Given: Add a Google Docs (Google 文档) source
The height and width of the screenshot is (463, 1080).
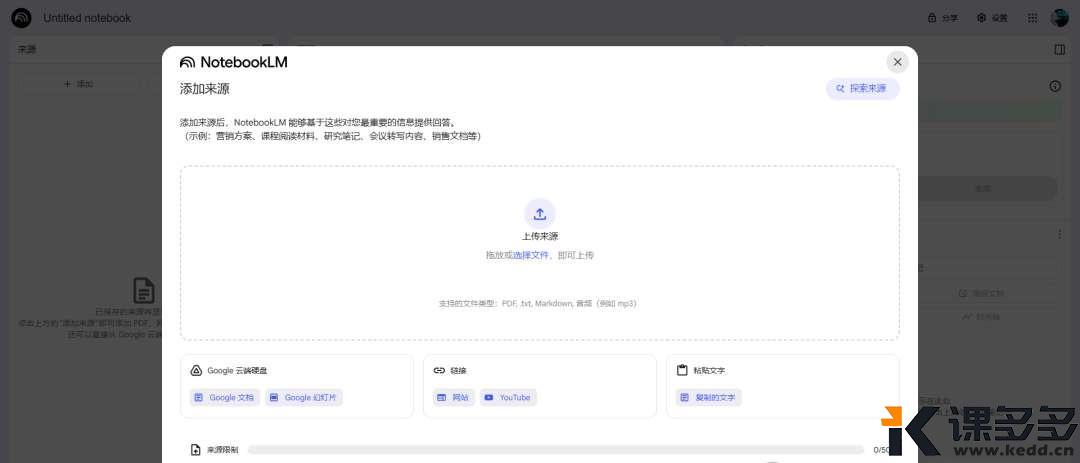Looking at the screenshot, I should [x=225, y=398].
